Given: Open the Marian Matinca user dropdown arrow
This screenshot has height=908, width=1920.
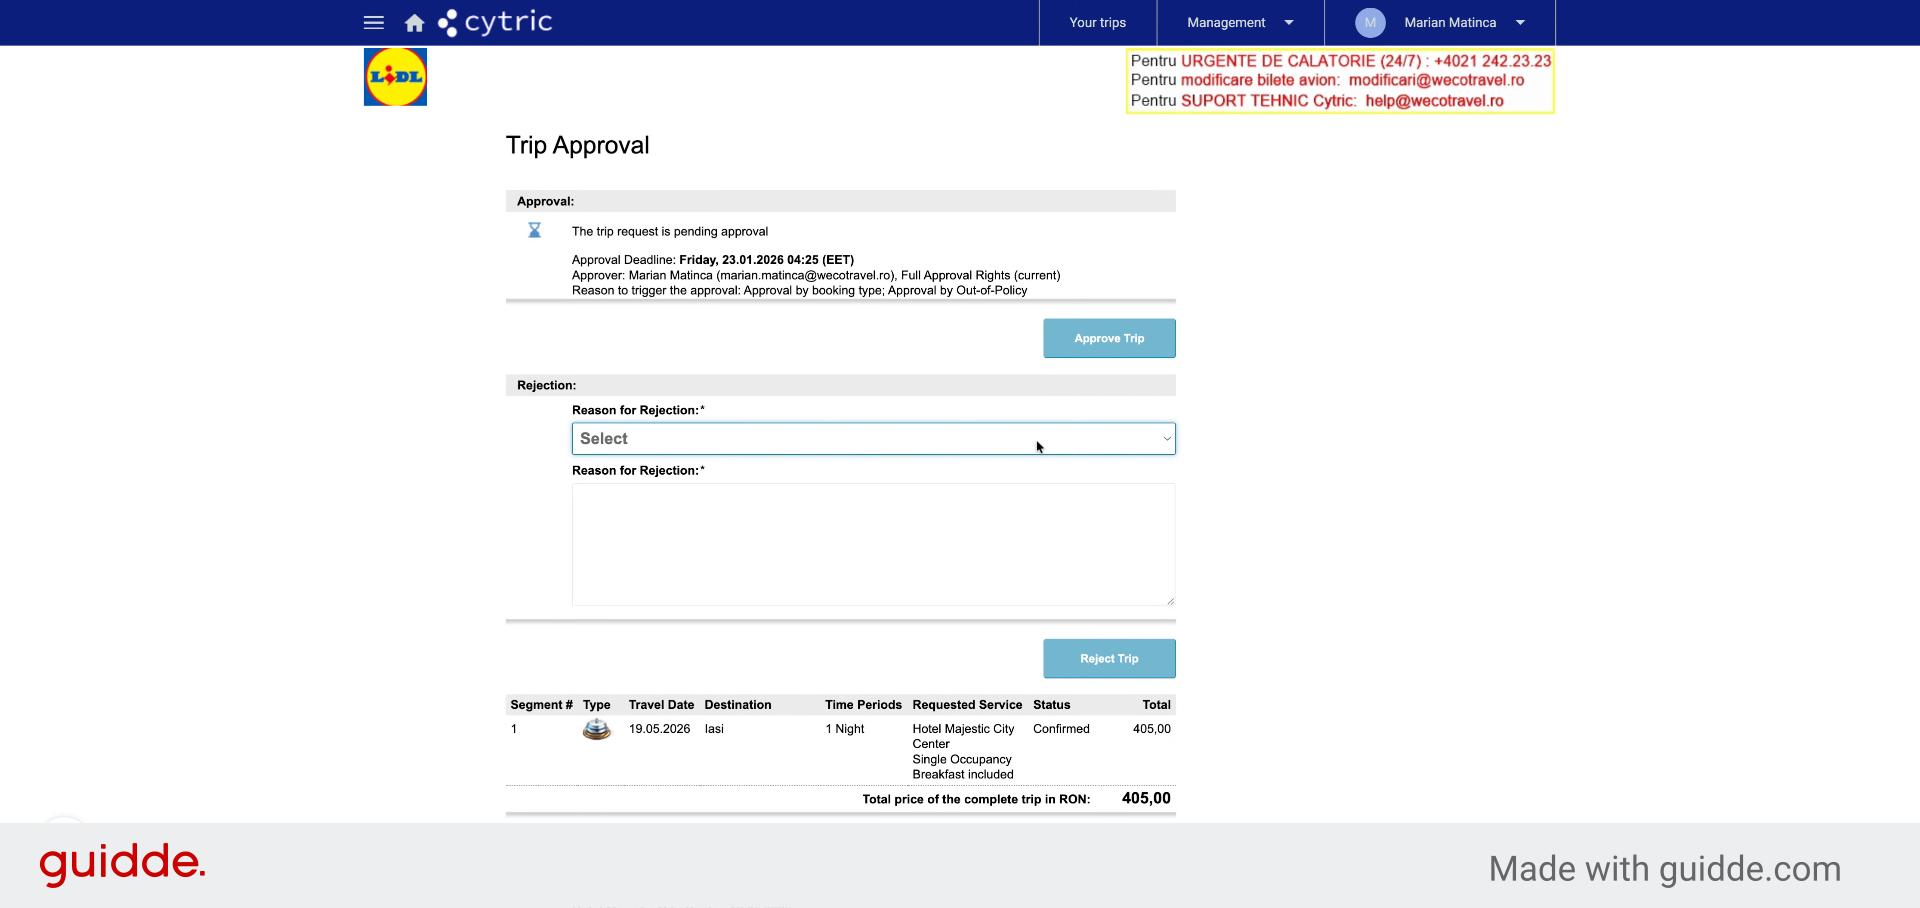Looking at the screenshot, I should (1520, 22).
